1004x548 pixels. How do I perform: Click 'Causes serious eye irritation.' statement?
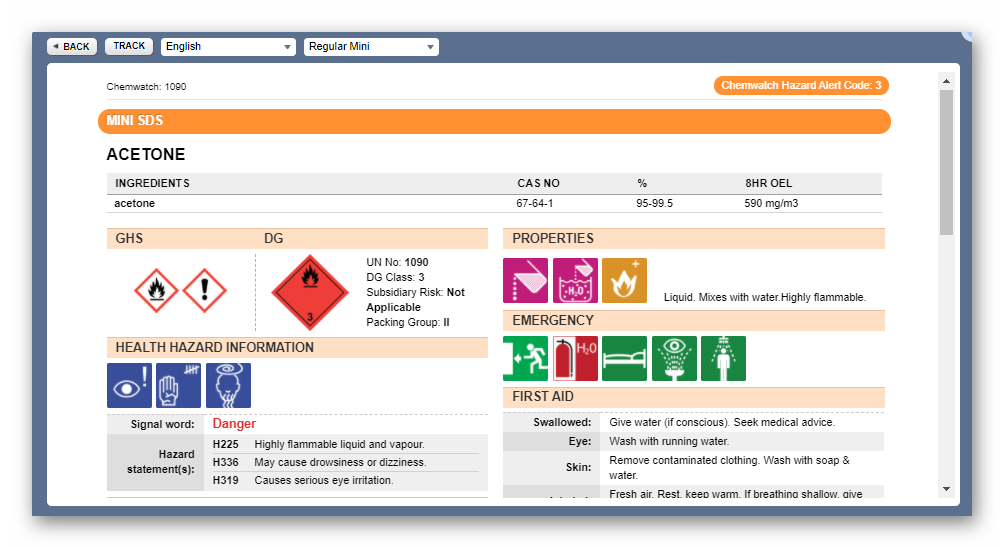click(324, 480)
